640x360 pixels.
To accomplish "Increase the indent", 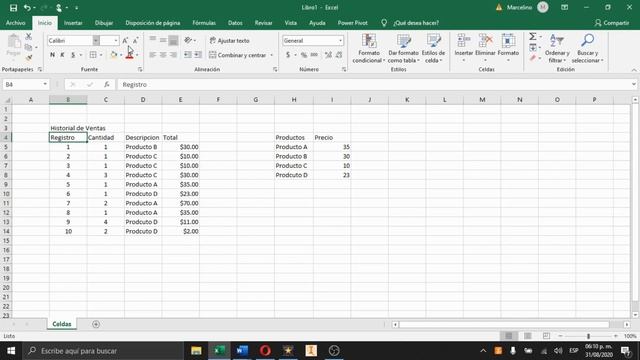I will [198, 55].
